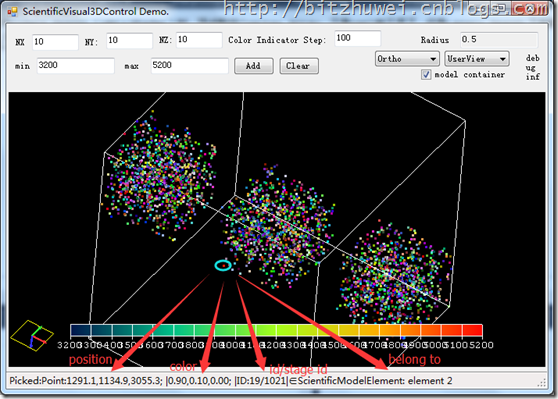558x399 pixels.
Task: Focus the NY input field
Action: point(130,41)
